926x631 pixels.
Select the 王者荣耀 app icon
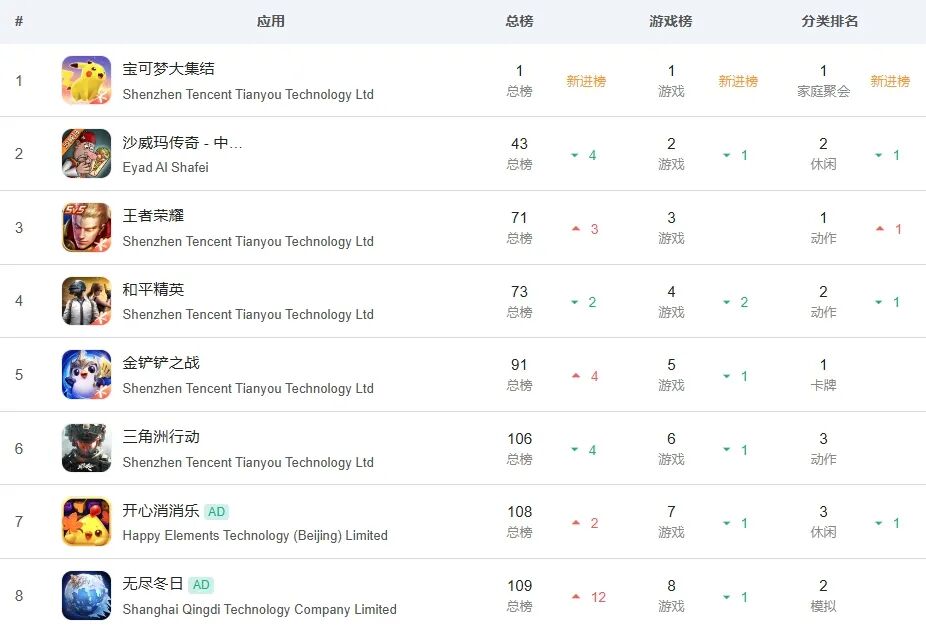coord(86,227)
